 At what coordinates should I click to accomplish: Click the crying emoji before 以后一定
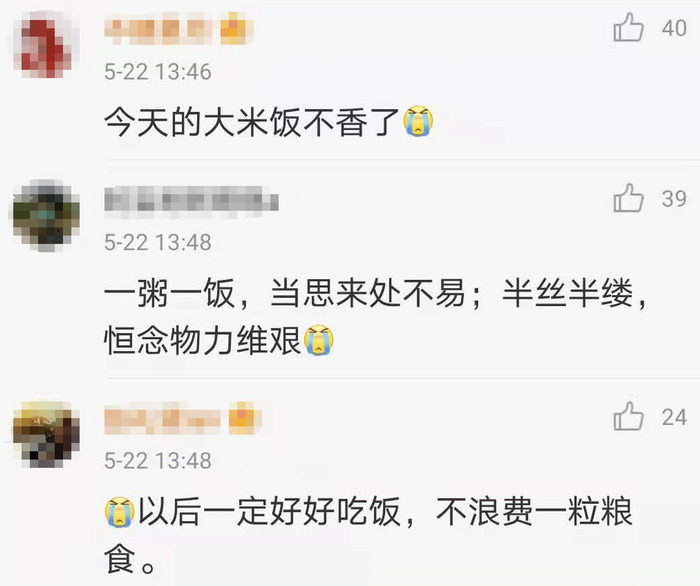tap(120, 511)
